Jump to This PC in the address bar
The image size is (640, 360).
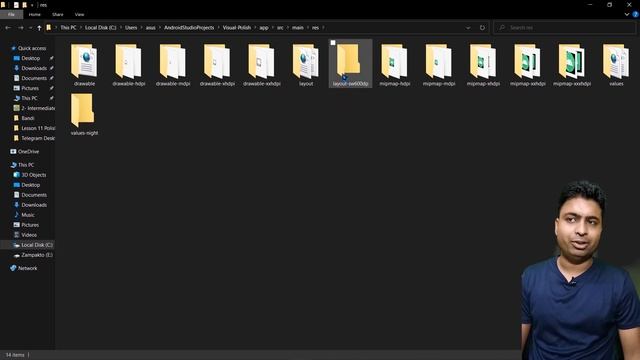pyautogui.click(x=68, y=28)
